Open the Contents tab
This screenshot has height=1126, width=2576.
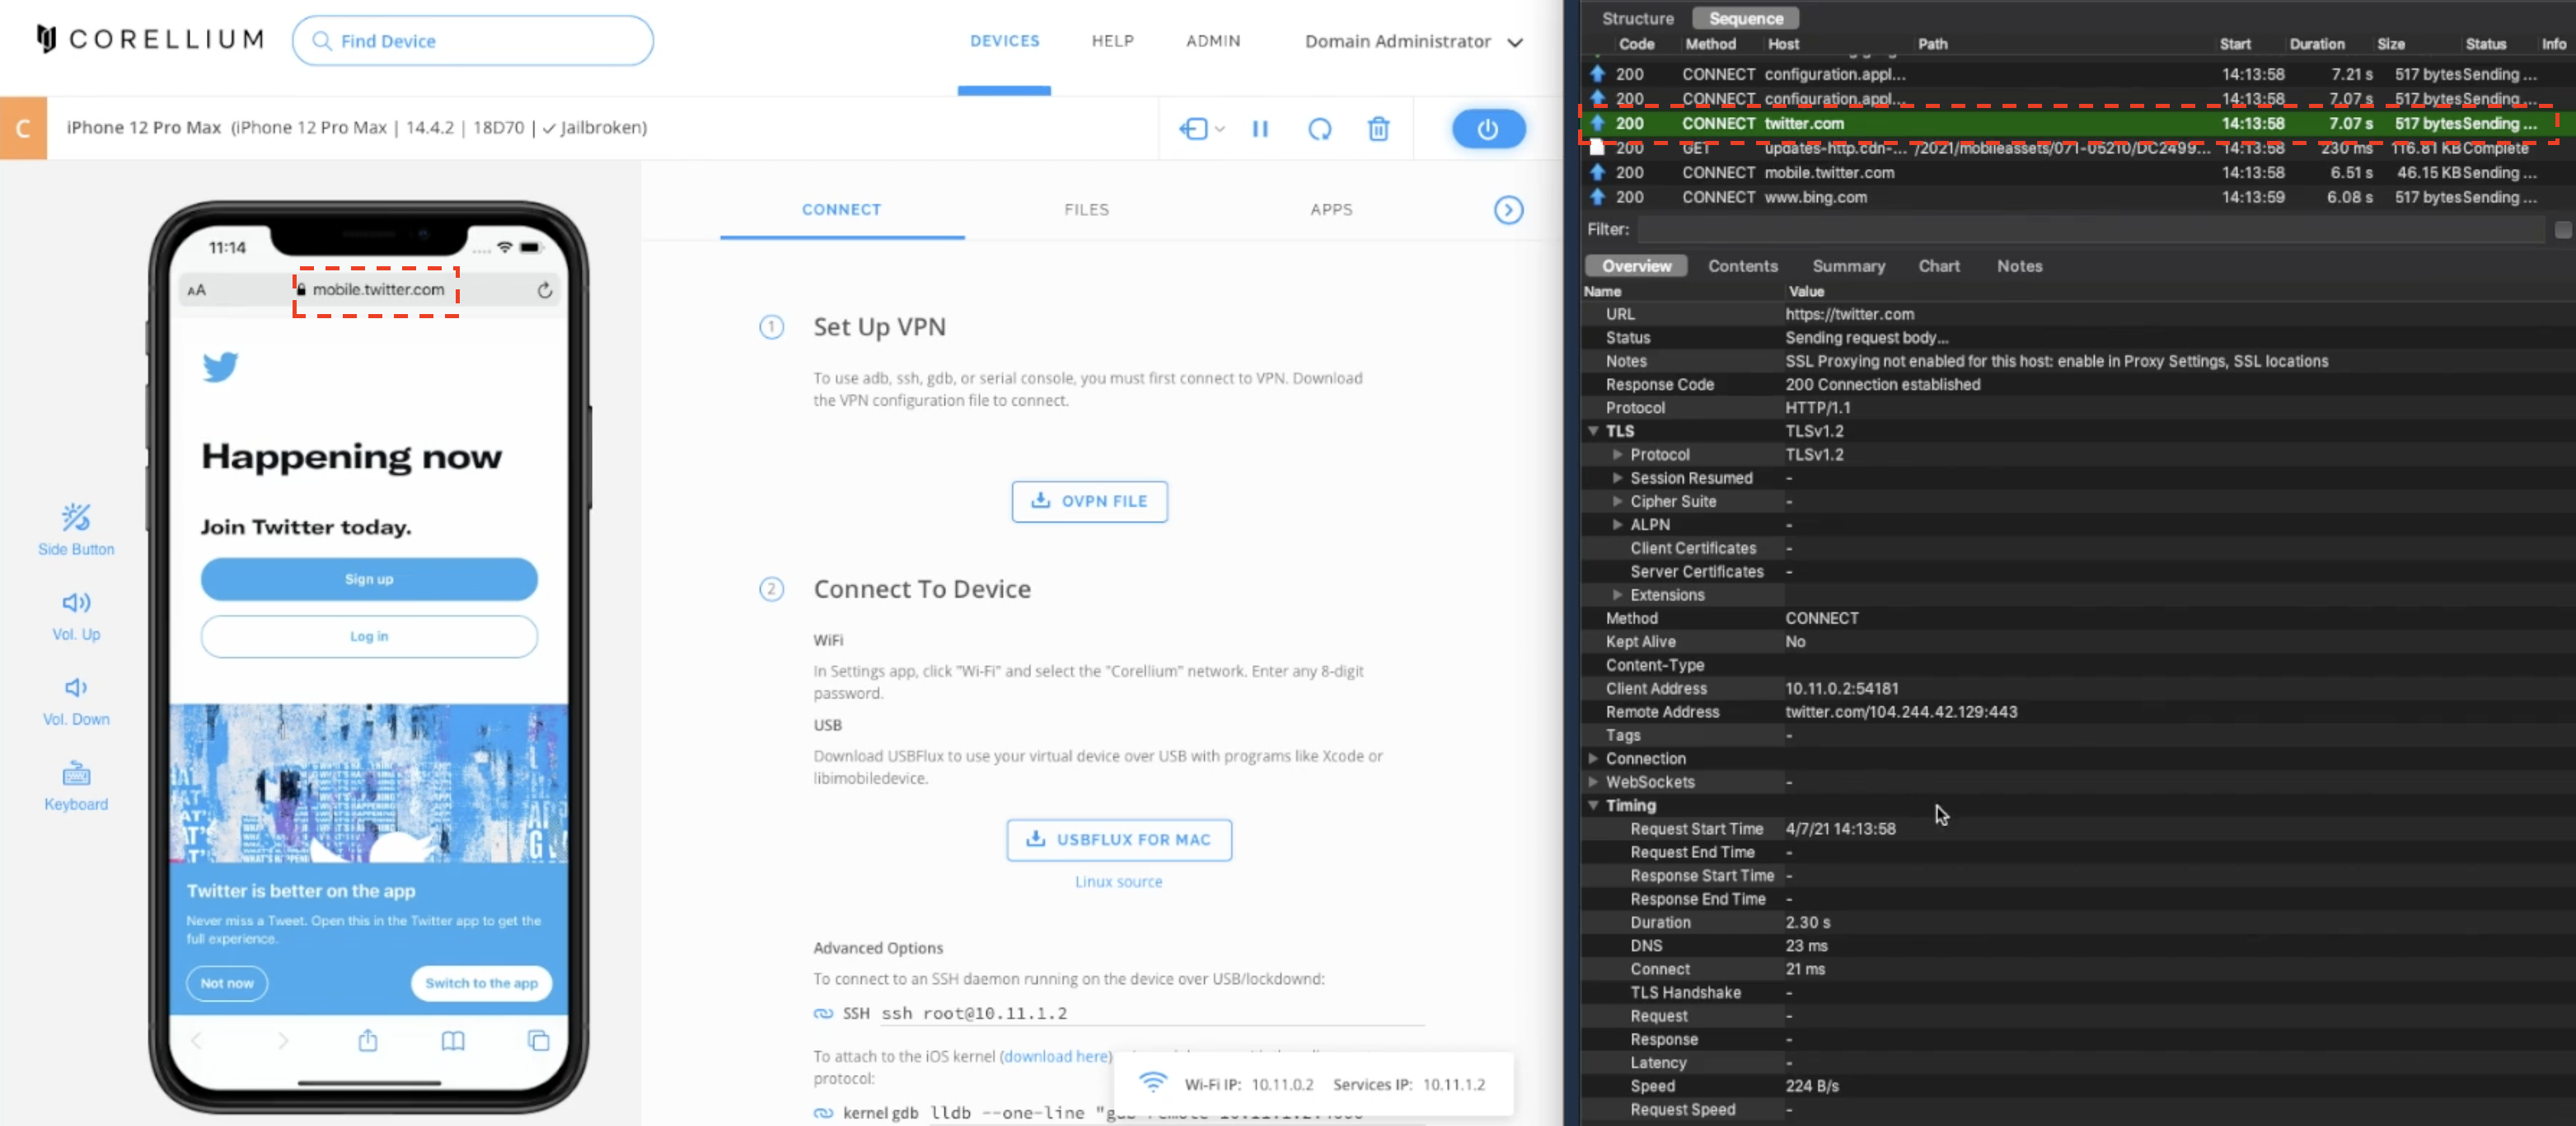point(1742,266)
